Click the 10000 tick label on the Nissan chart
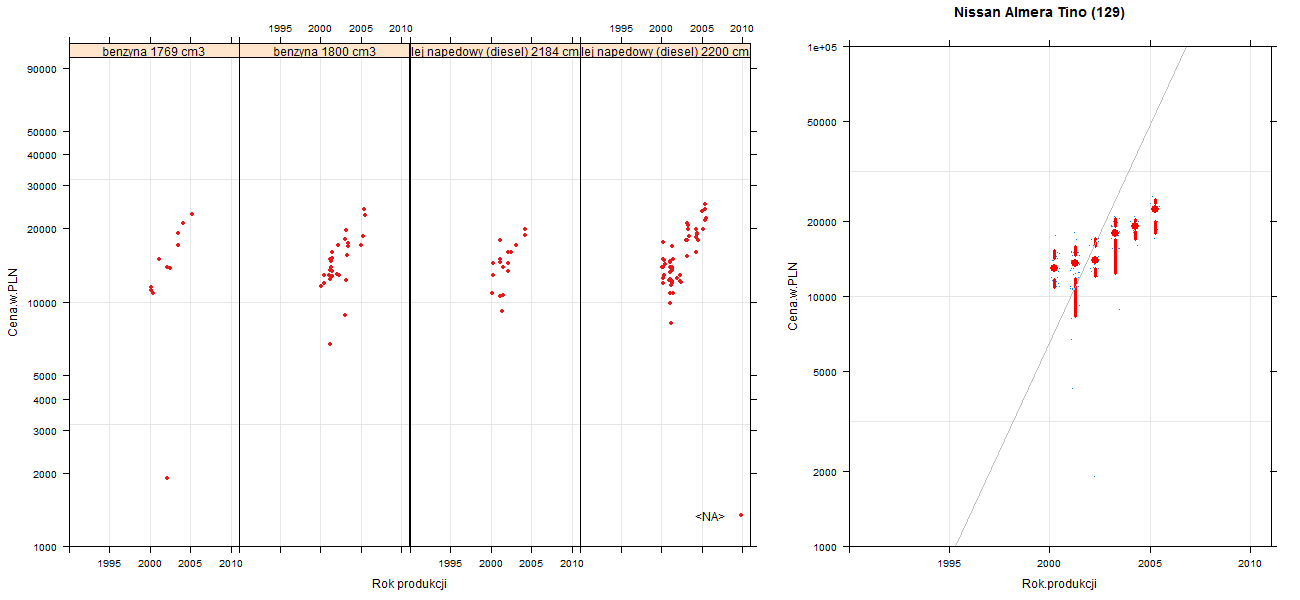The image size is (1300, 600). pyautogui.click(x=822, y=297)
